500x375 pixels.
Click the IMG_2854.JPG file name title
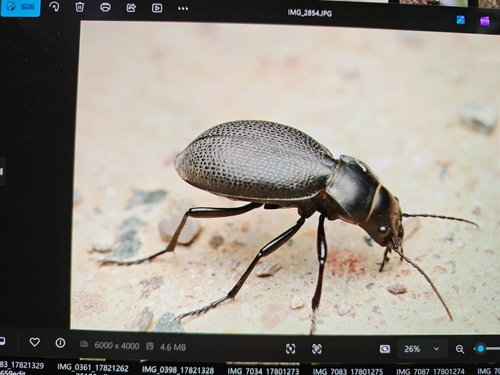pos(310,13)
